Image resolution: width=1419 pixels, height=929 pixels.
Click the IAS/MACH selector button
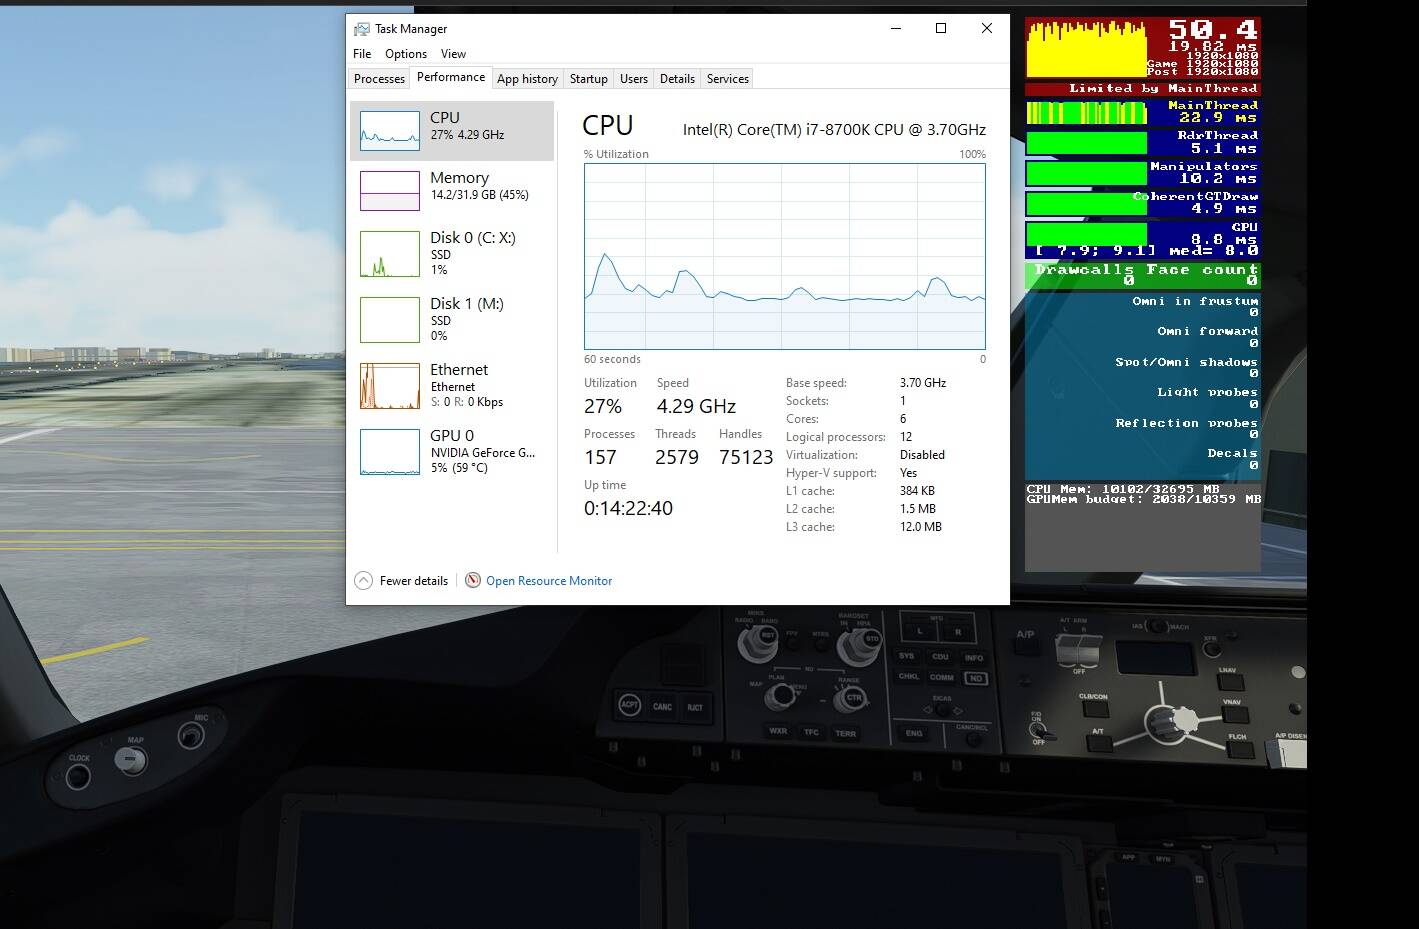pyautogui.click(x=1156, y=626)
